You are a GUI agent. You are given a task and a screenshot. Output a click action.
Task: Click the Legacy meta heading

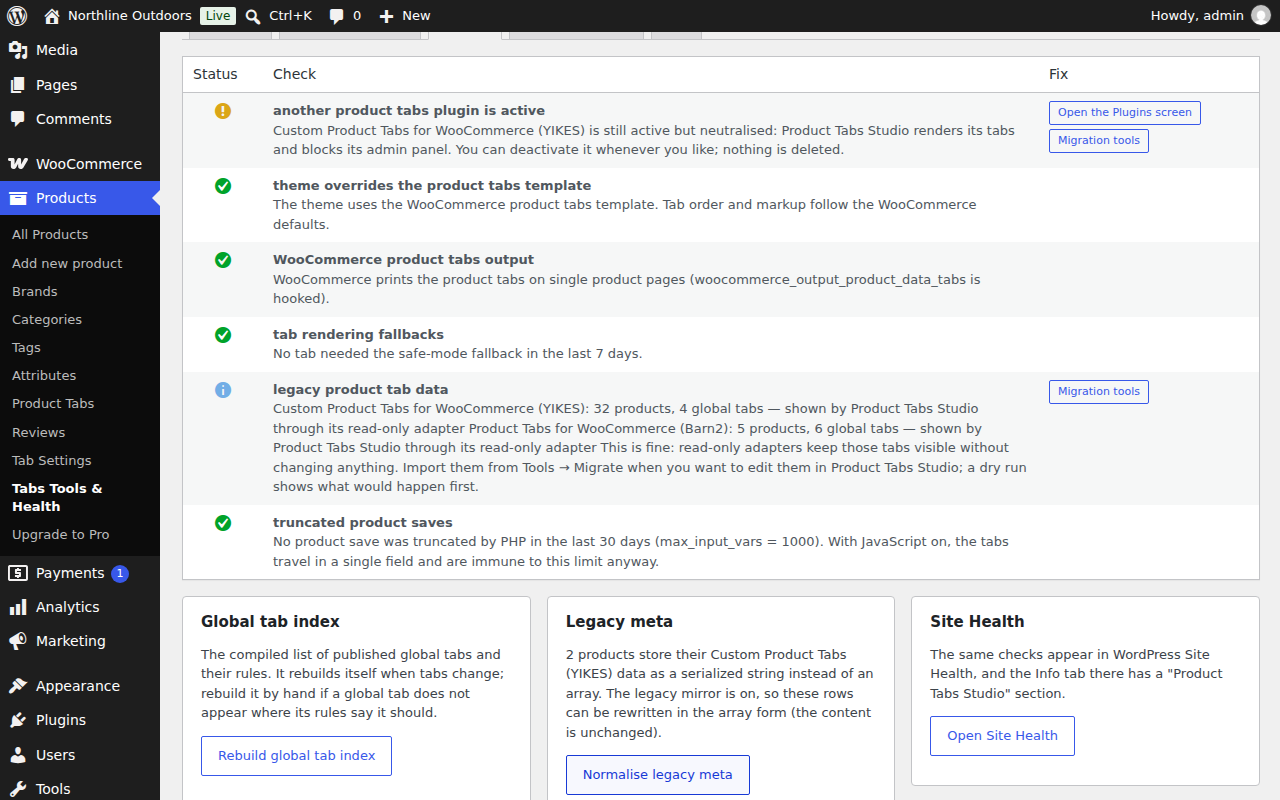(x=619, y=621)
